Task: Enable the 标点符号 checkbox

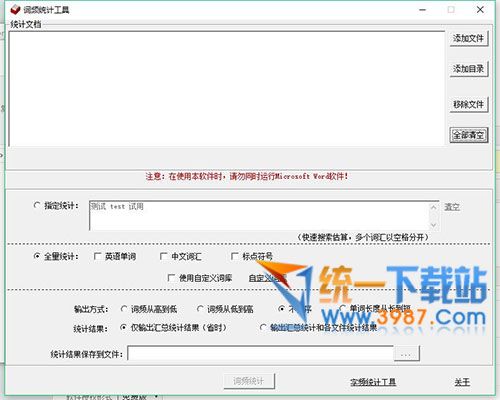Action: click(235, 256)
